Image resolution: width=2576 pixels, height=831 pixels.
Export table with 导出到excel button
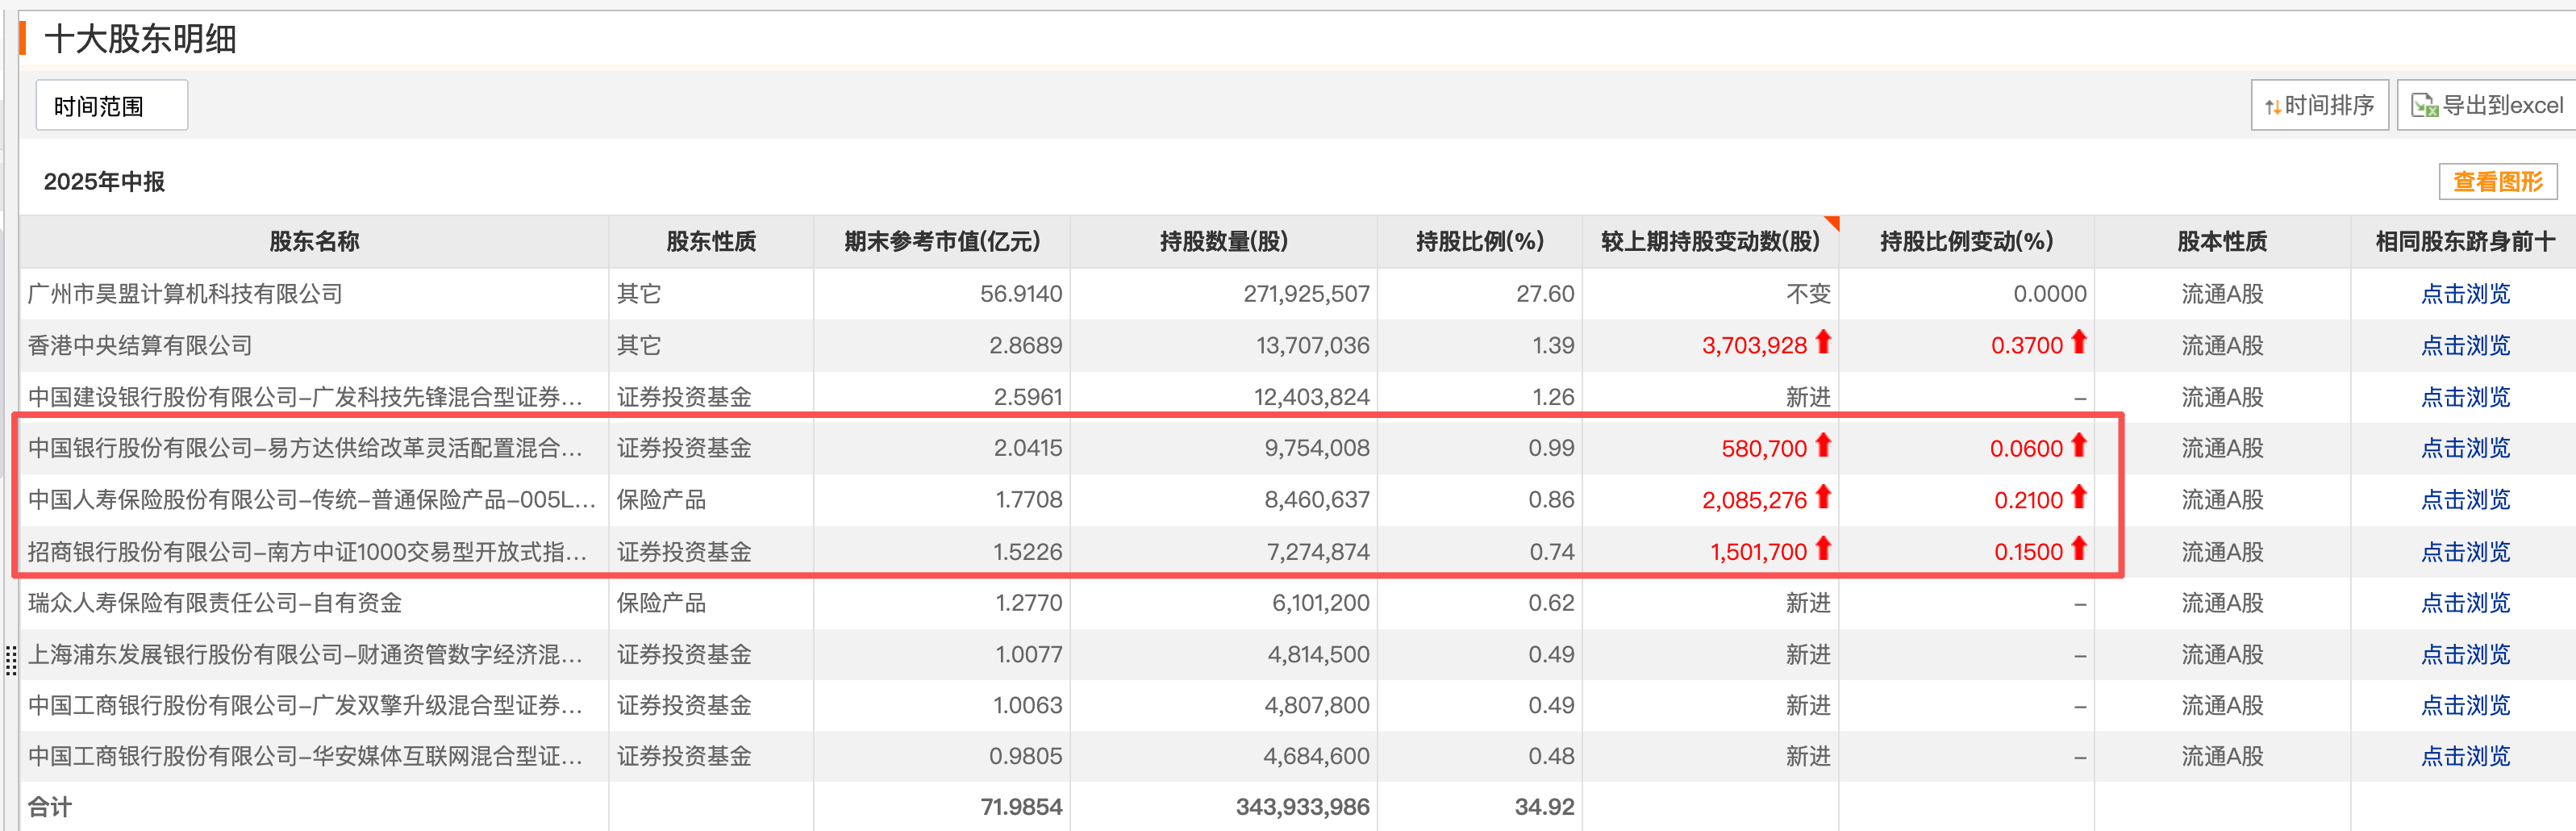(x=2487, y=105)
